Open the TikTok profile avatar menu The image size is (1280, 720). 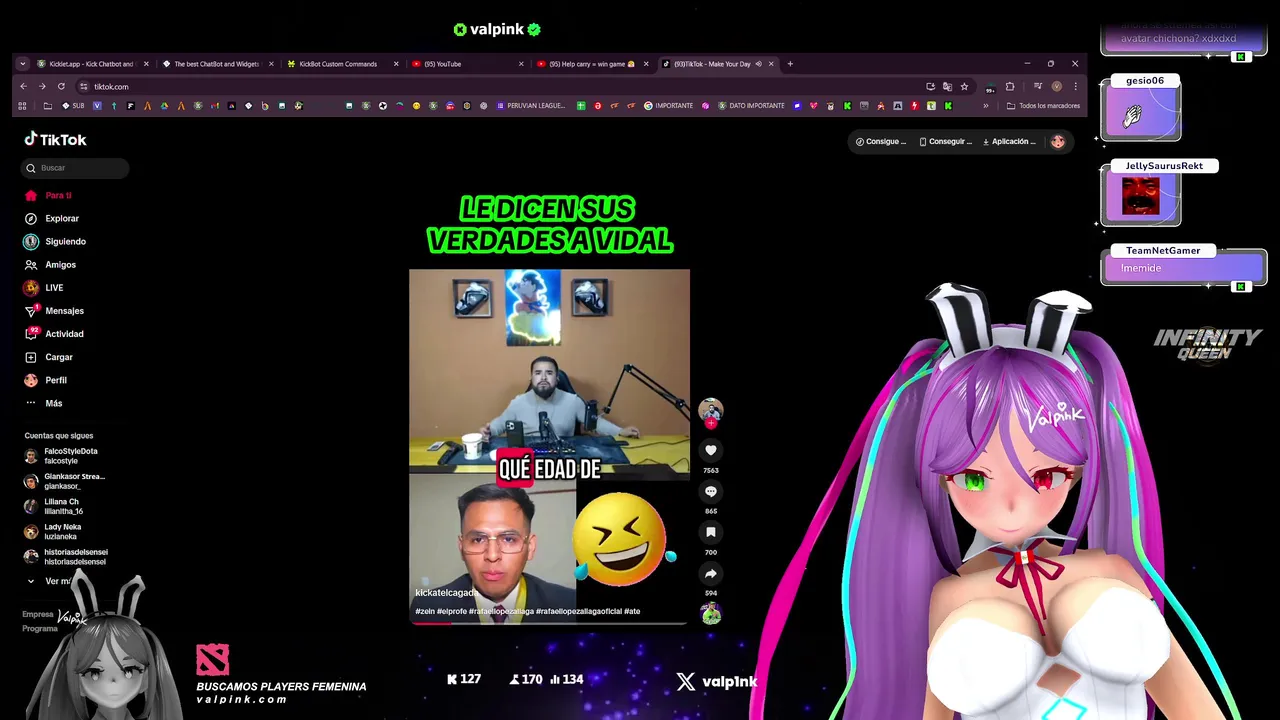point(1058,141)
